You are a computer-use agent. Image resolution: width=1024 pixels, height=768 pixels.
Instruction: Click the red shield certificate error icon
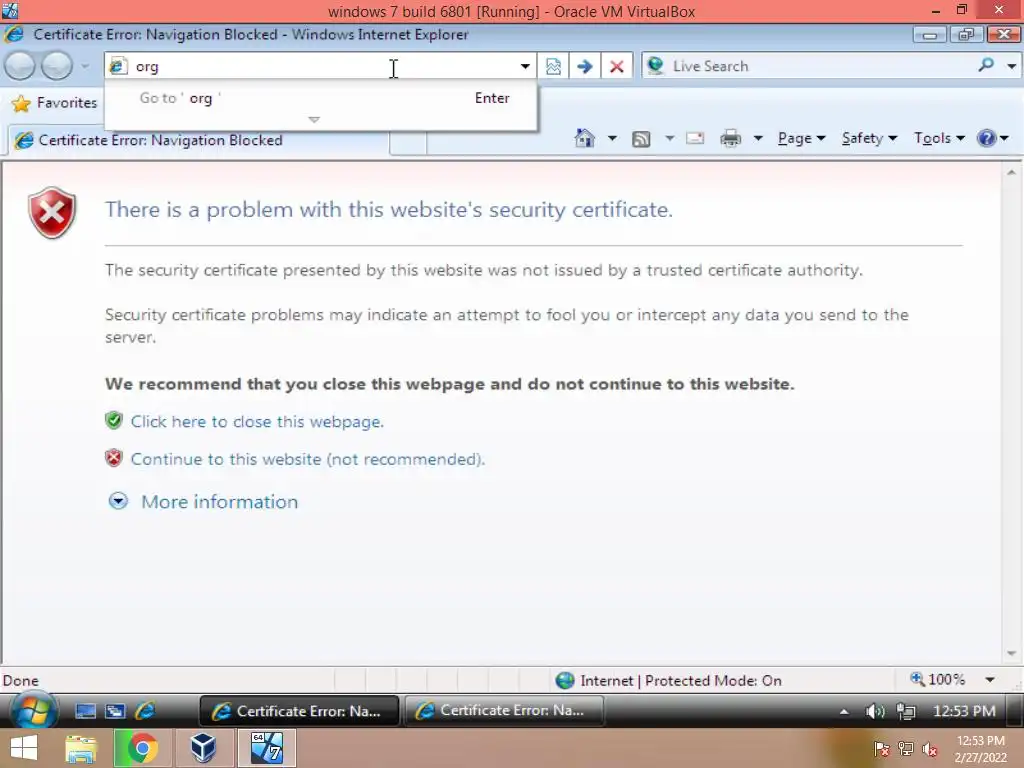pos(52,212)
